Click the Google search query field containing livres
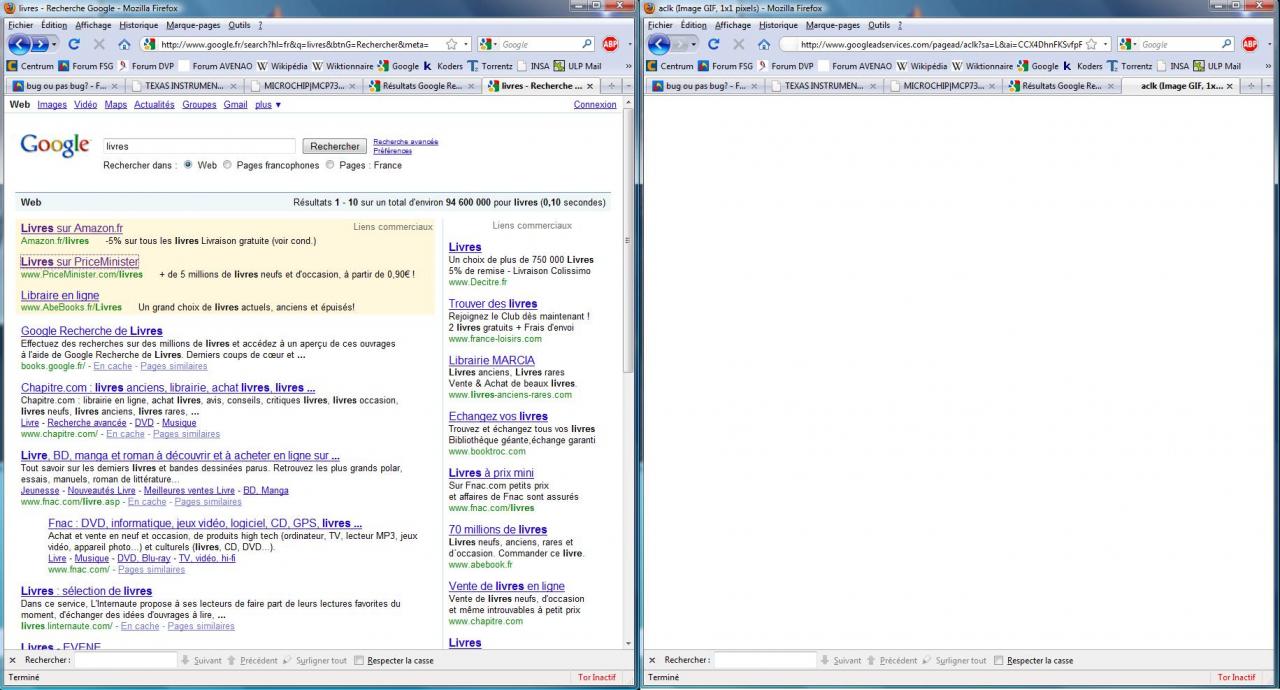Image resolution: width=1280 pixels, height=690 pixels. click(x=199, y=146)
